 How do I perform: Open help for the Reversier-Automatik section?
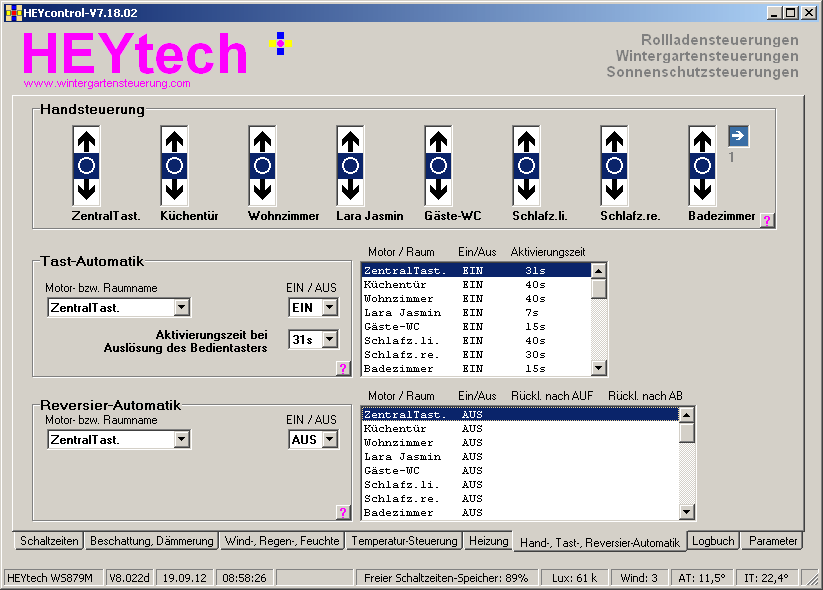(343, 513)
